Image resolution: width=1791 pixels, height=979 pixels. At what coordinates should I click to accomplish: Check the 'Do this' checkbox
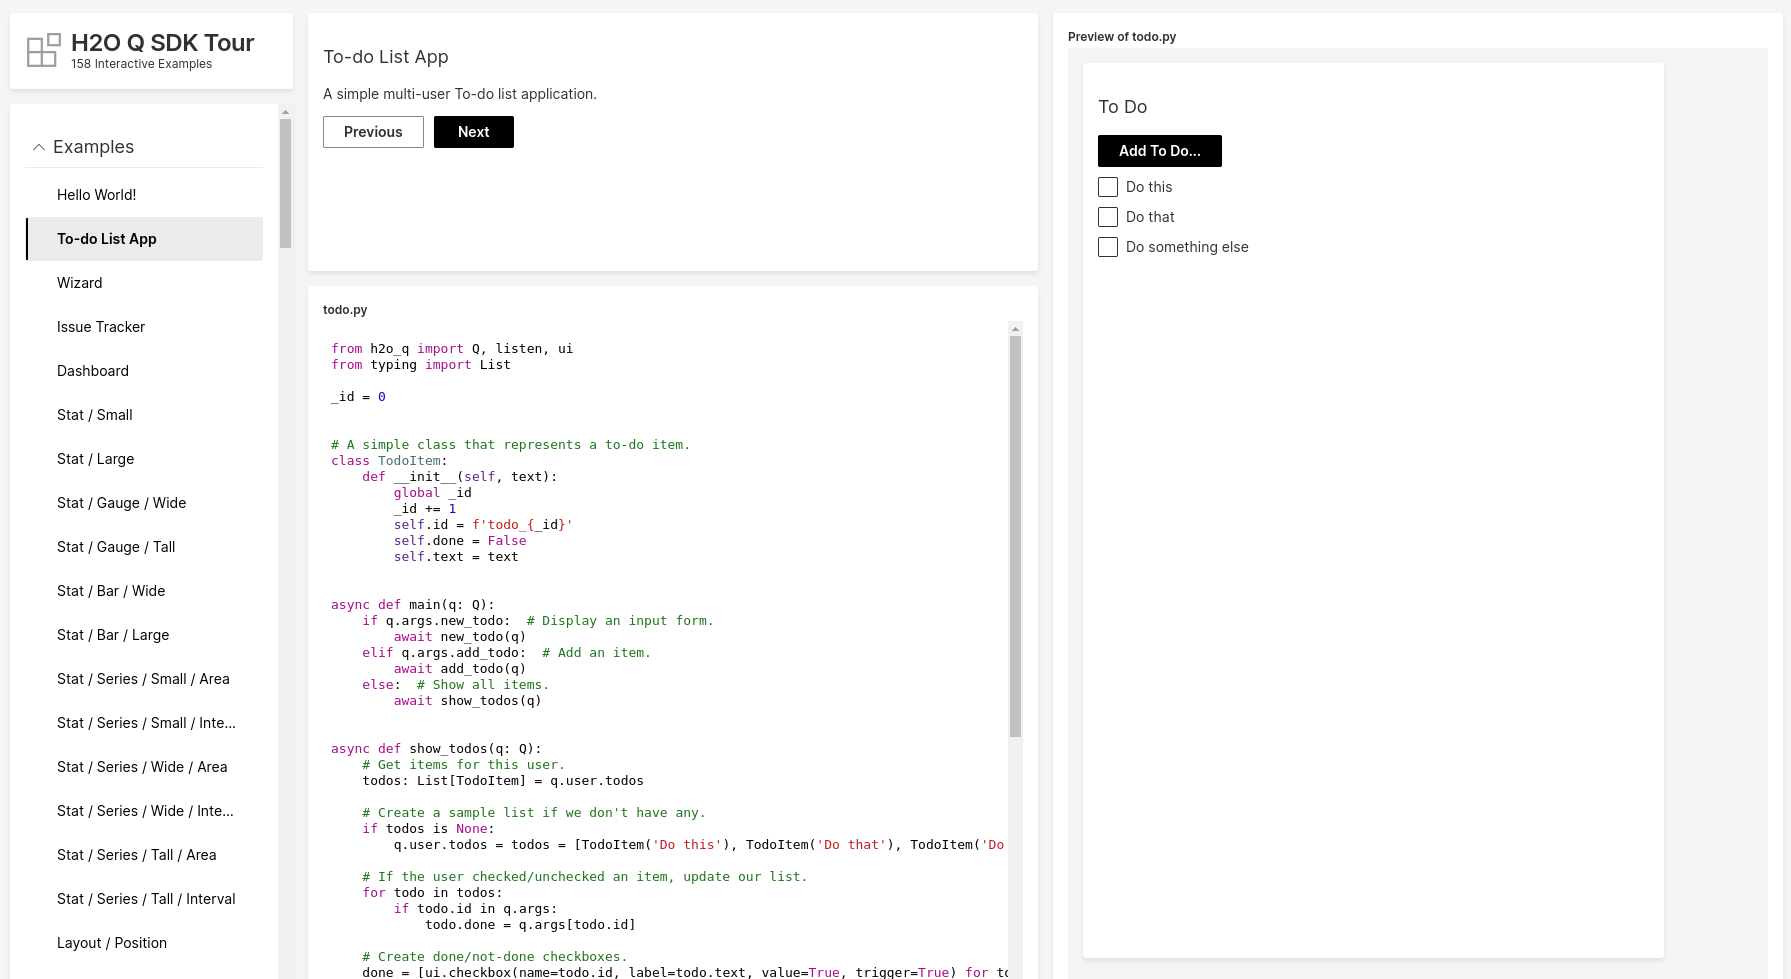click(x=1108, y=187)
